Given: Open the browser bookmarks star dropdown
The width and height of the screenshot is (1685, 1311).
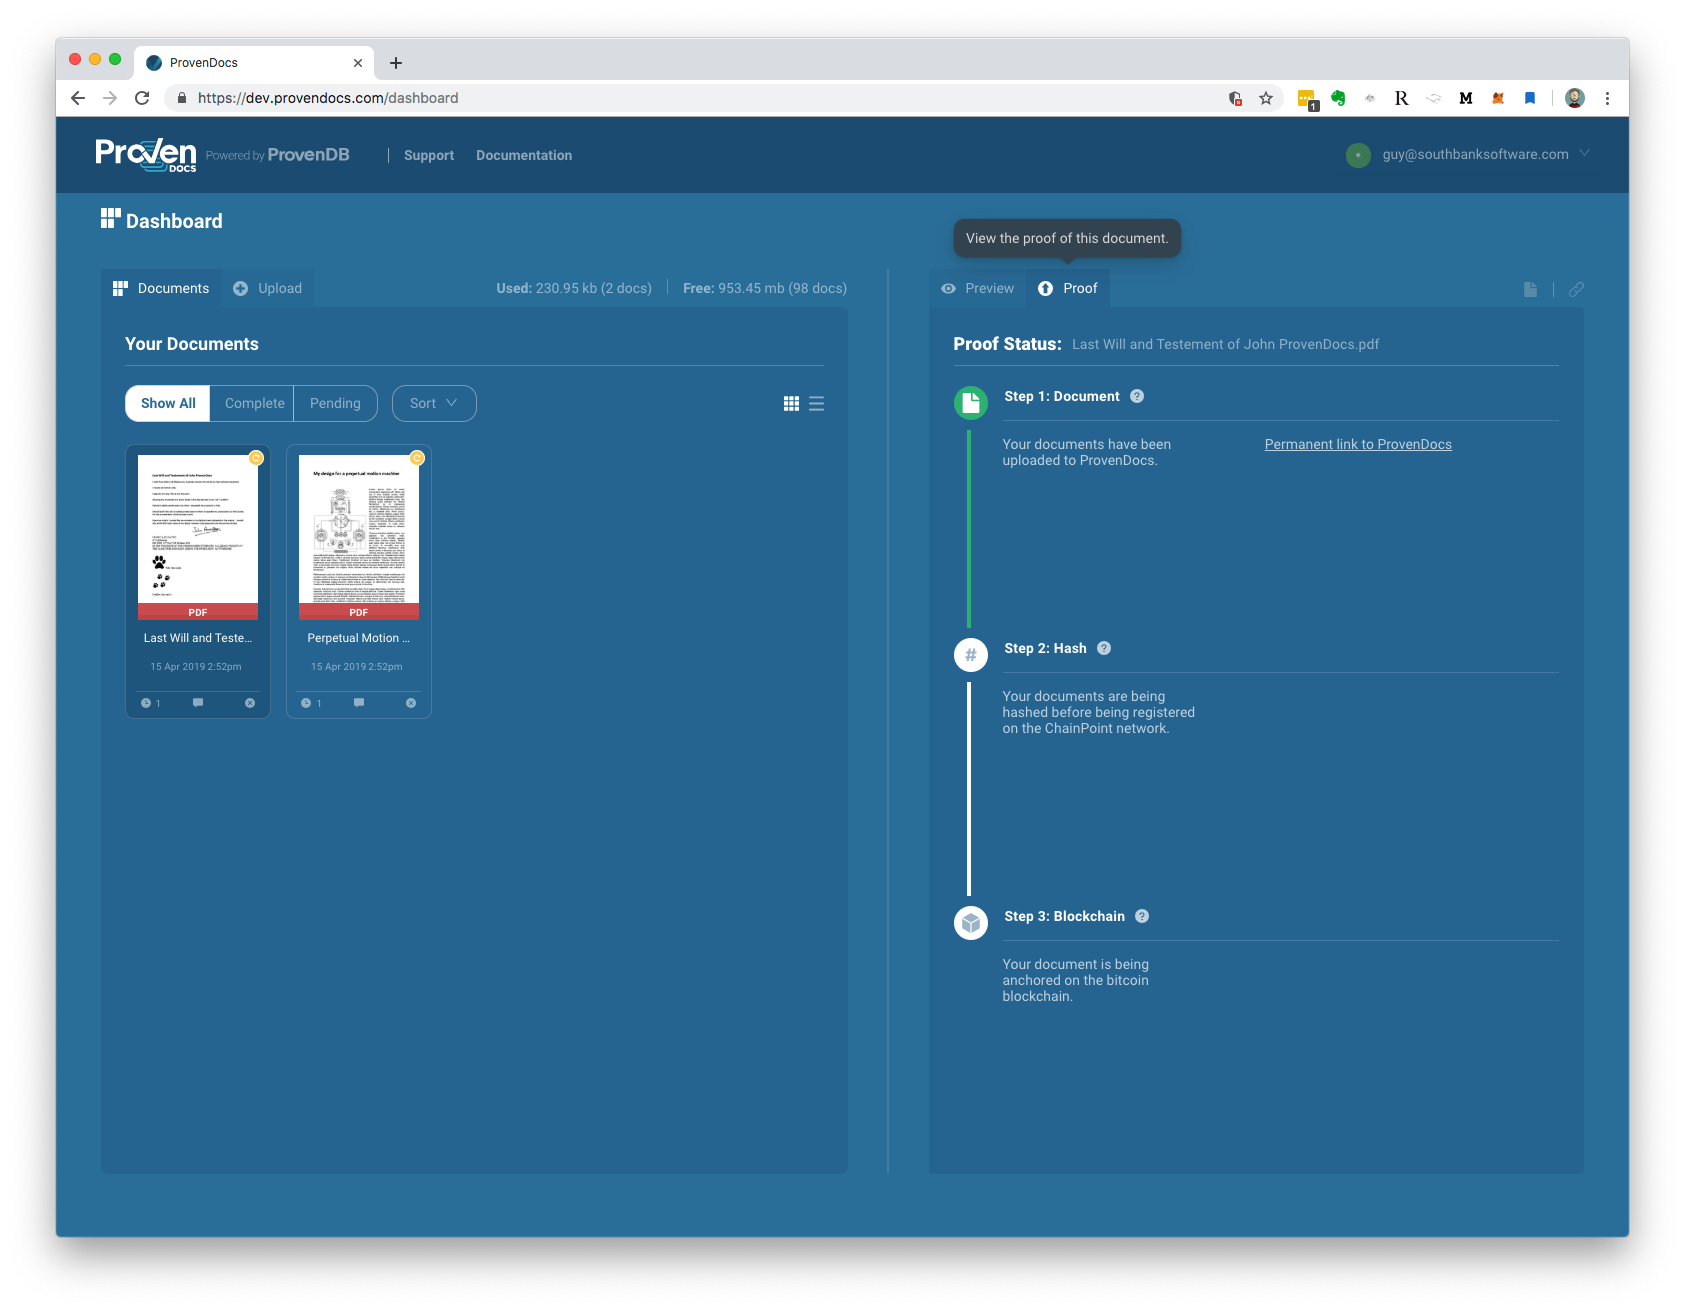Looking at the screenshot, I should tap(1266, 98).
